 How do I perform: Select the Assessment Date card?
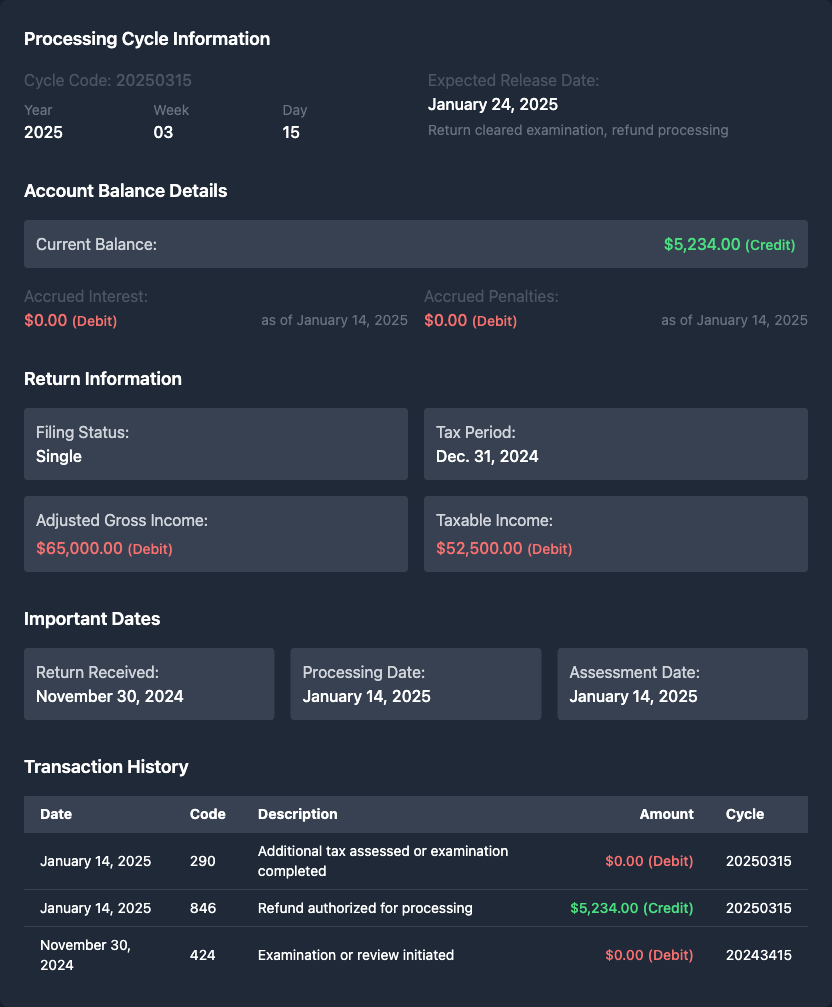coord(682,684)
